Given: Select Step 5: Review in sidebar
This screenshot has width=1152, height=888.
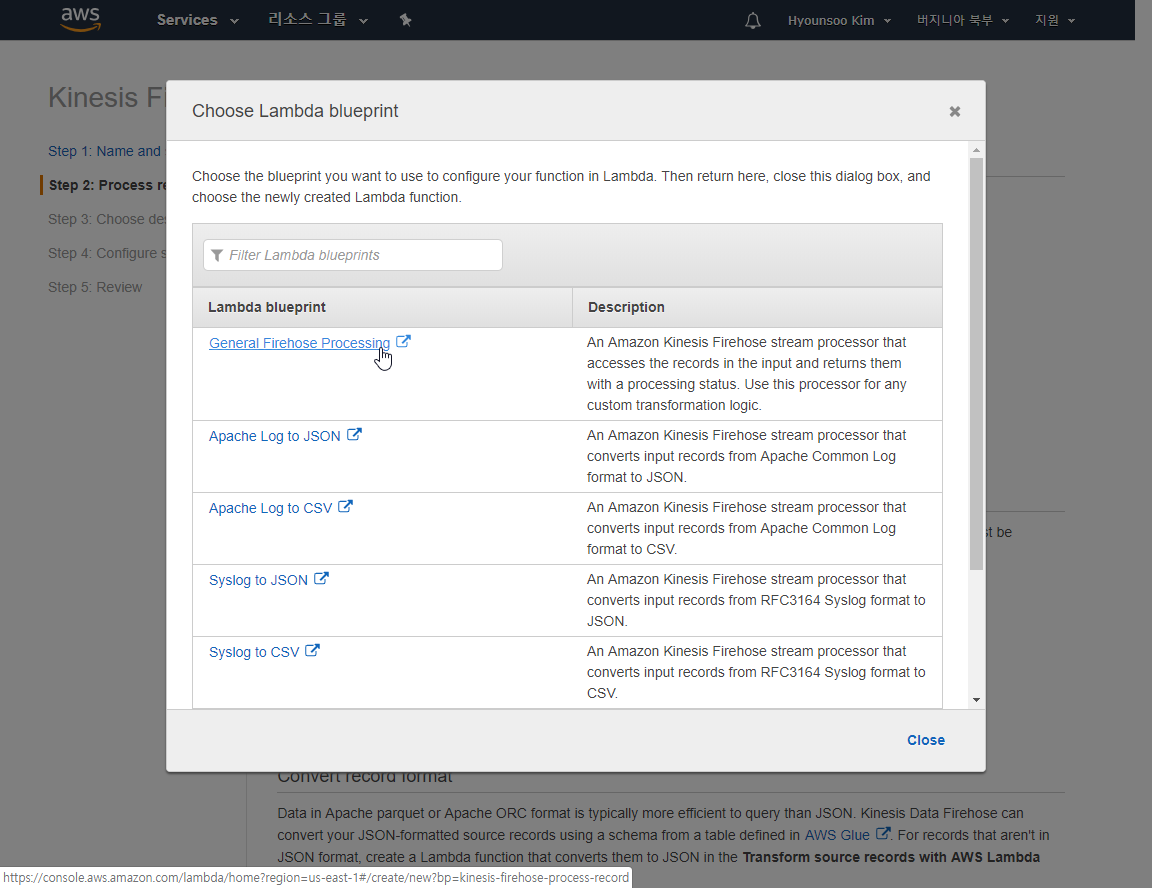Looking at the screenshot, I should (x=96, y=287).
